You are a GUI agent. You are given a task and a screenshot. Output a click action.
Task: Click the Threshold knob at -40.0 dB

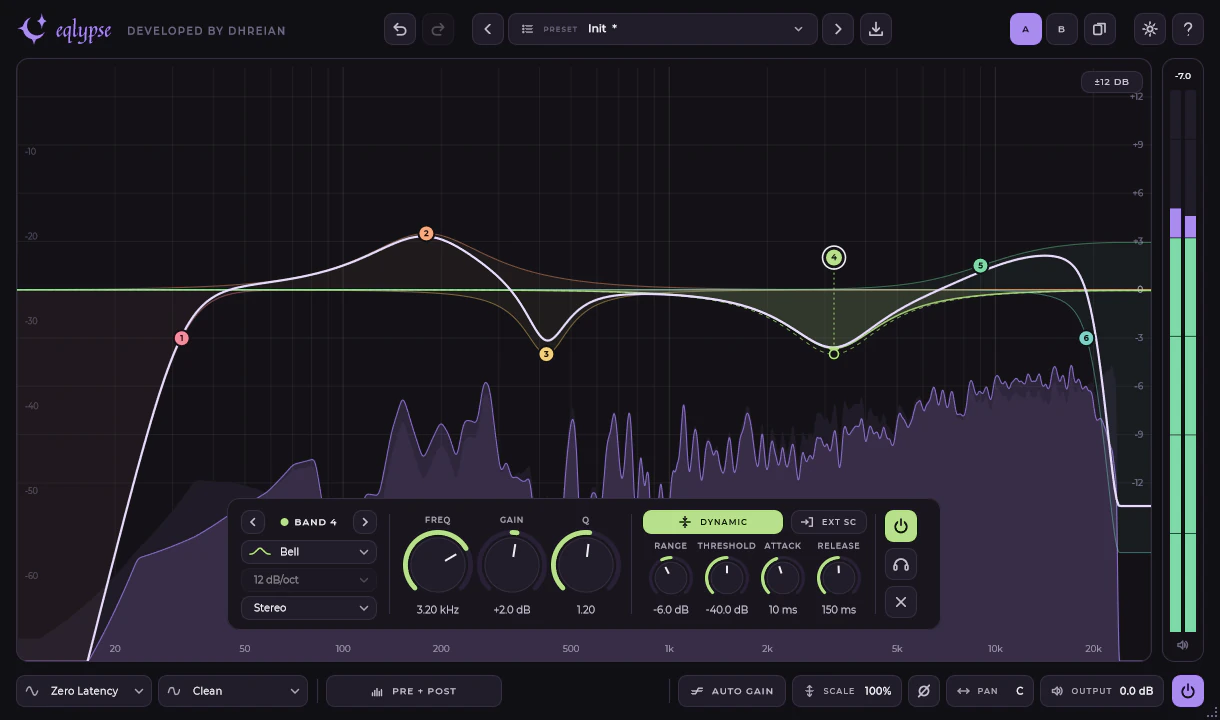tap(727, 577)
